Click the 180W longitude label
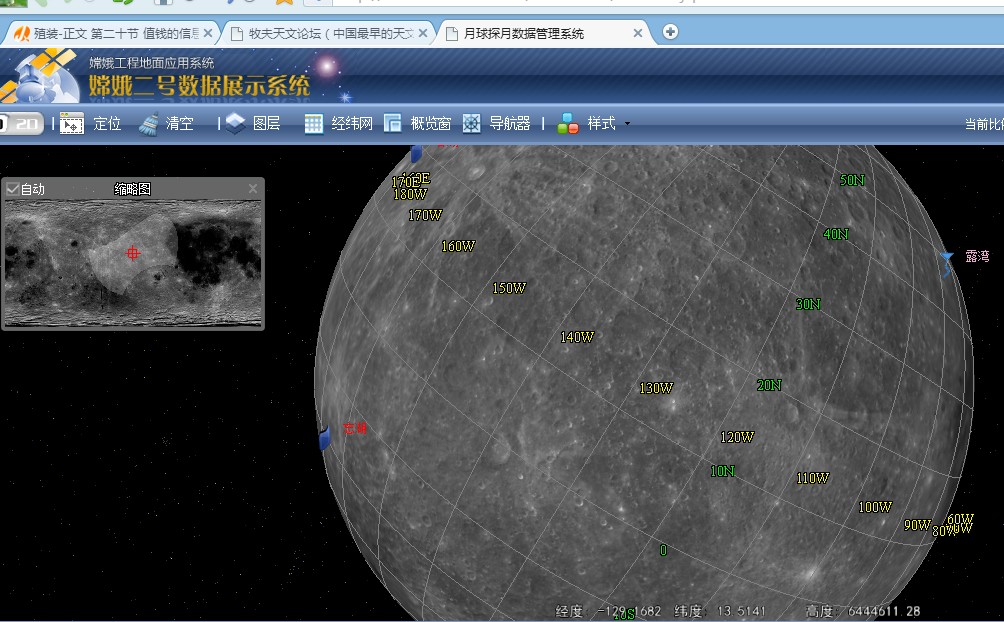 (x=410, y=194)
